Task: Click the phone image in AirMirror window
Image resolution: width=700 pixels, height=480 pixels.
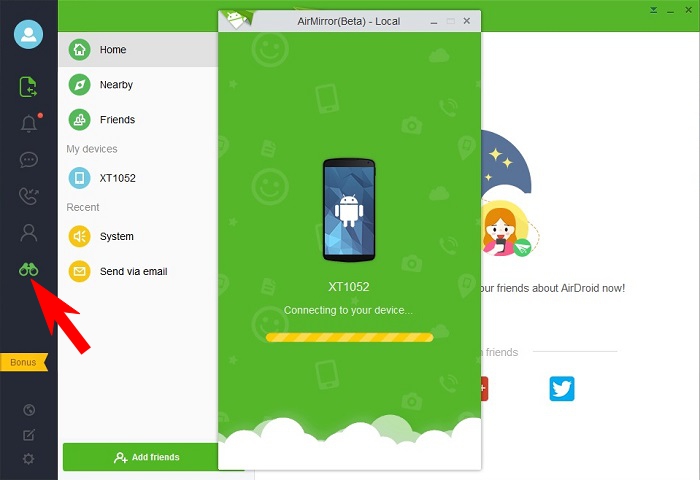Action: pyautogui.click(x=349, y=209)
